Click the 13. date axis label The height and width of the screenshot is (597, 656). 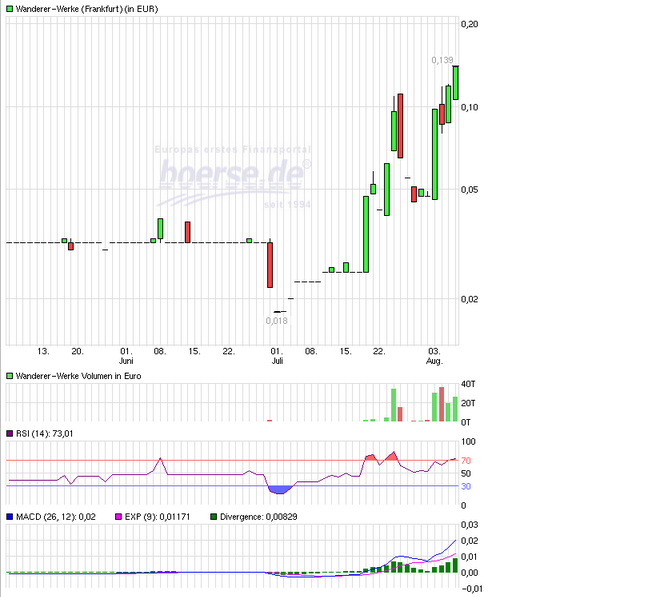43,351
